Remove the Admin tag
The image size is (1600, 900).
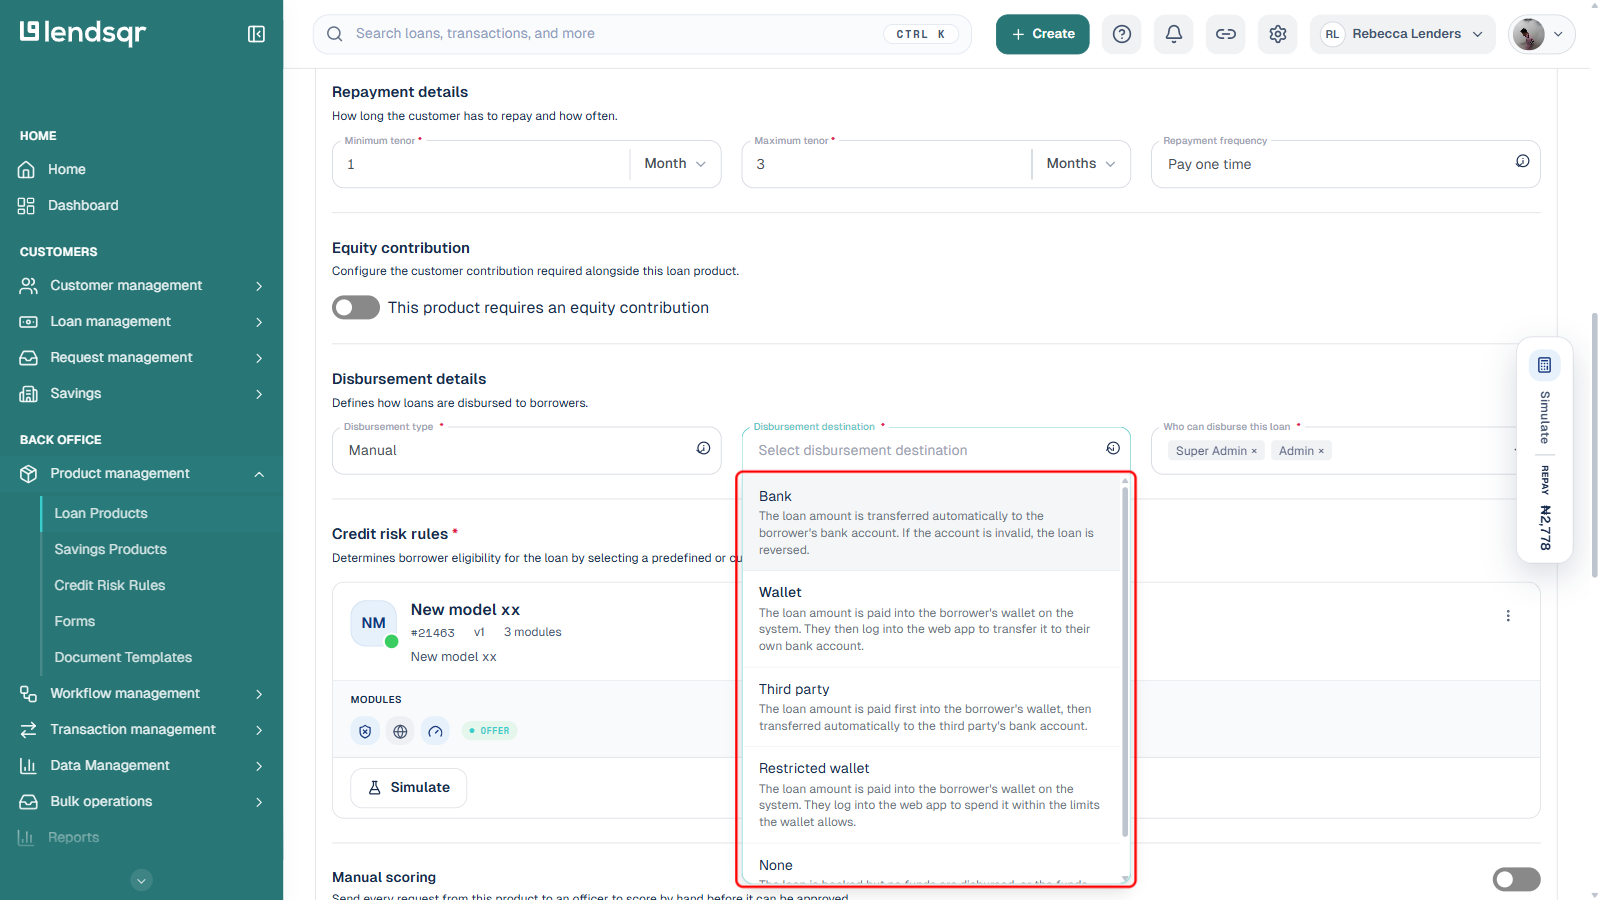point(1321,452)
